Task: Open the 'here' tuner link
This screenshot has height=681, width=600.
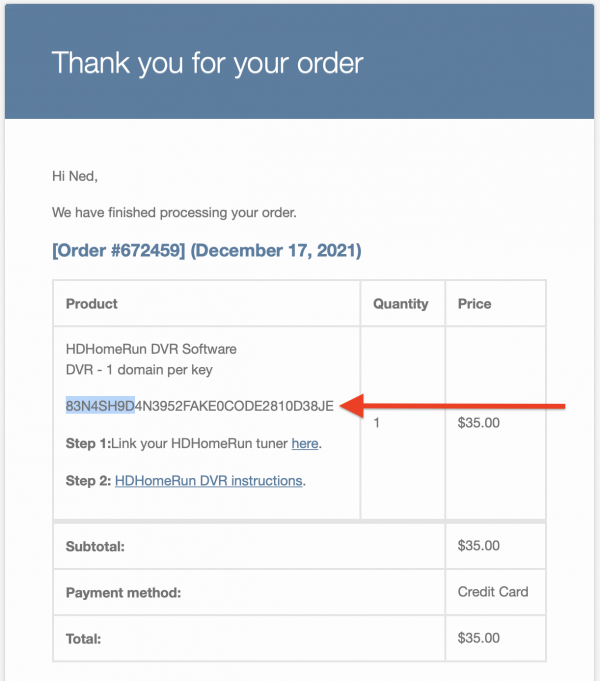Action: pos(305,443)
